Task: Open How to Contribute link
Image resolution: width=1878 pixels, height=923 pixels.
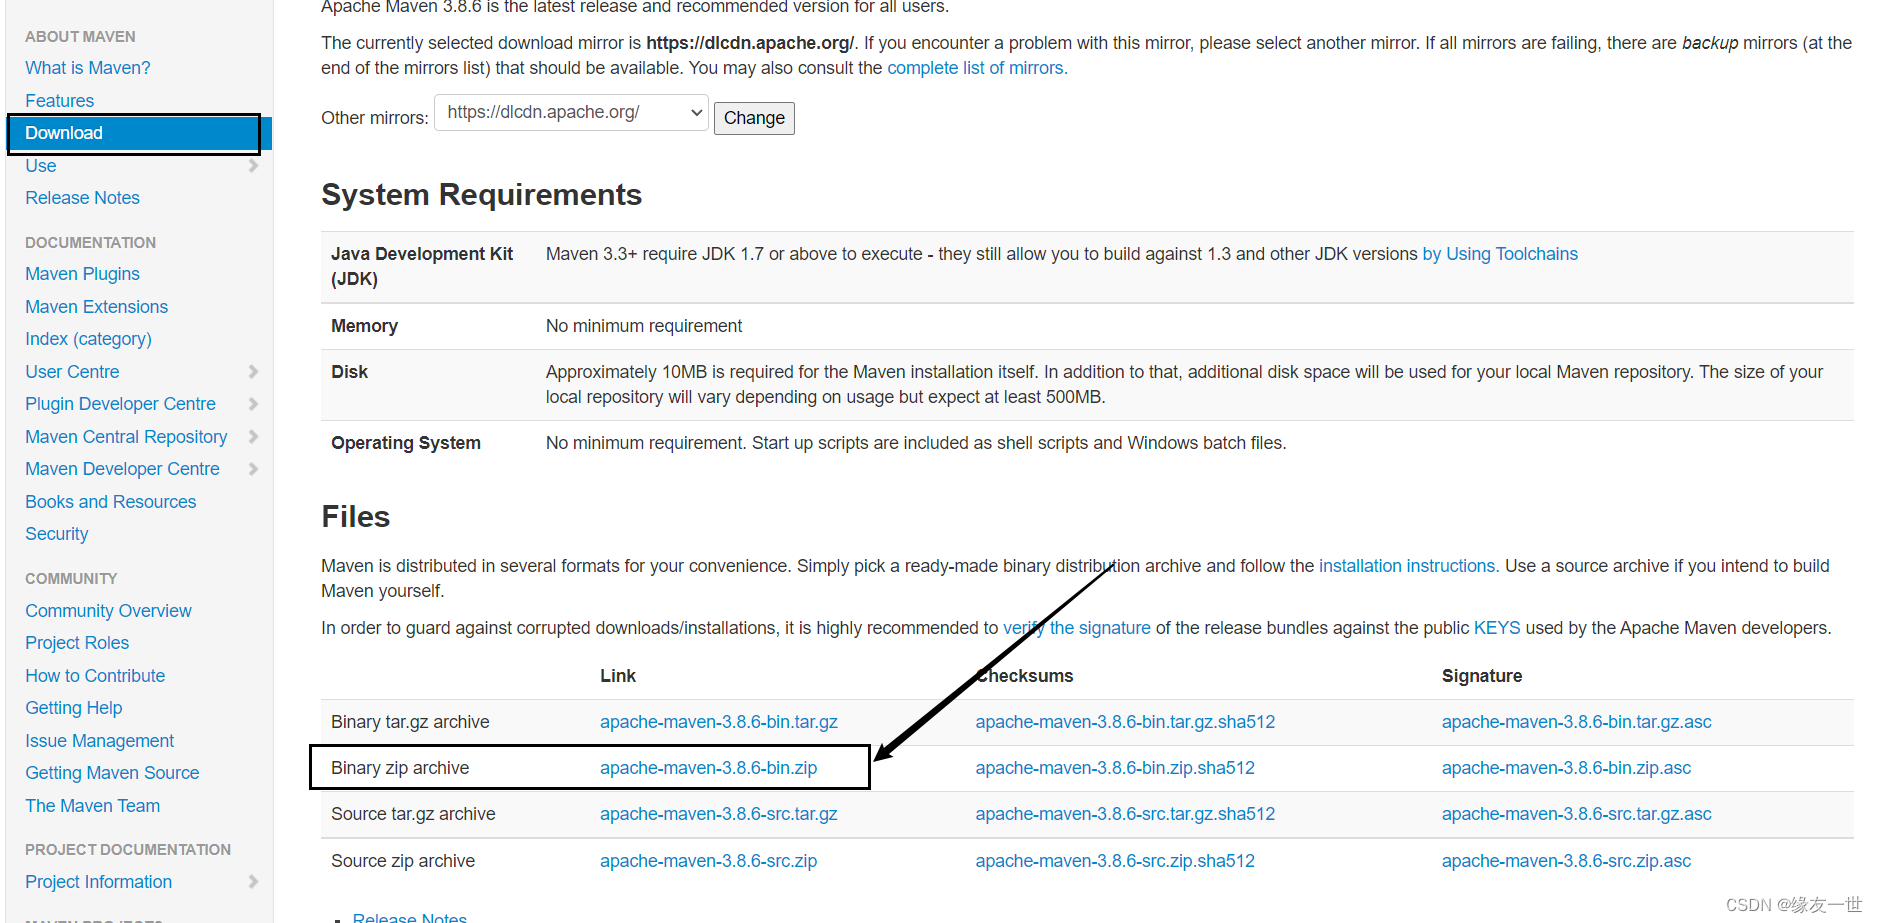Action: click(95, 676)
